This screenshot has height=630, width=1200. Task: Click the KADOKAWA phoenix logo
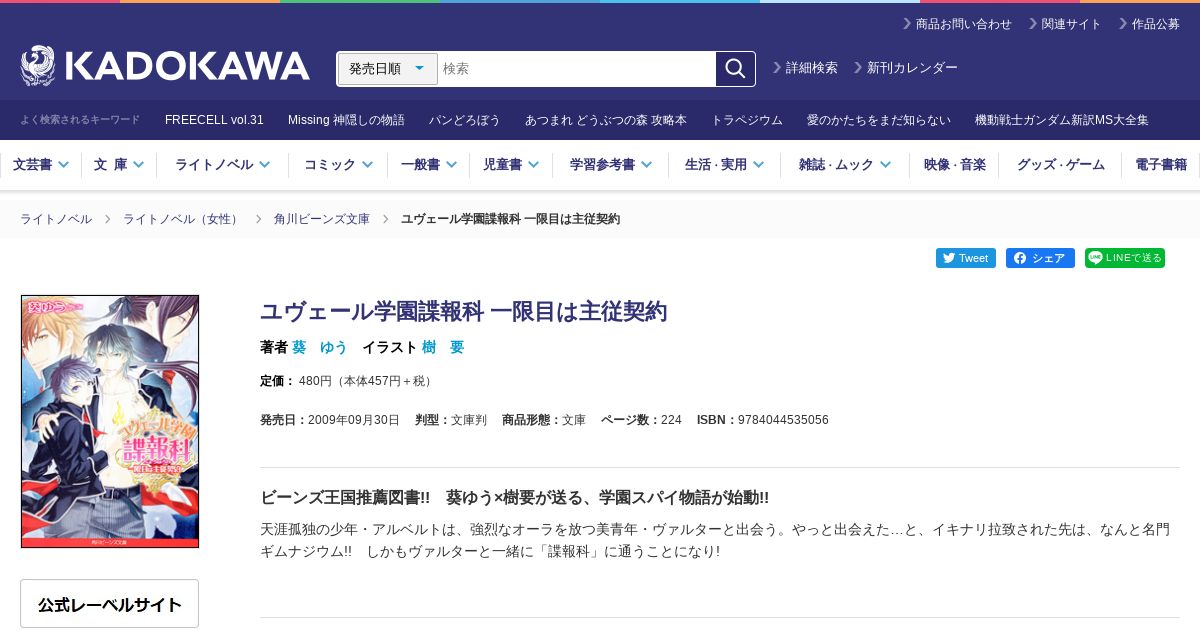click(165, 67)
